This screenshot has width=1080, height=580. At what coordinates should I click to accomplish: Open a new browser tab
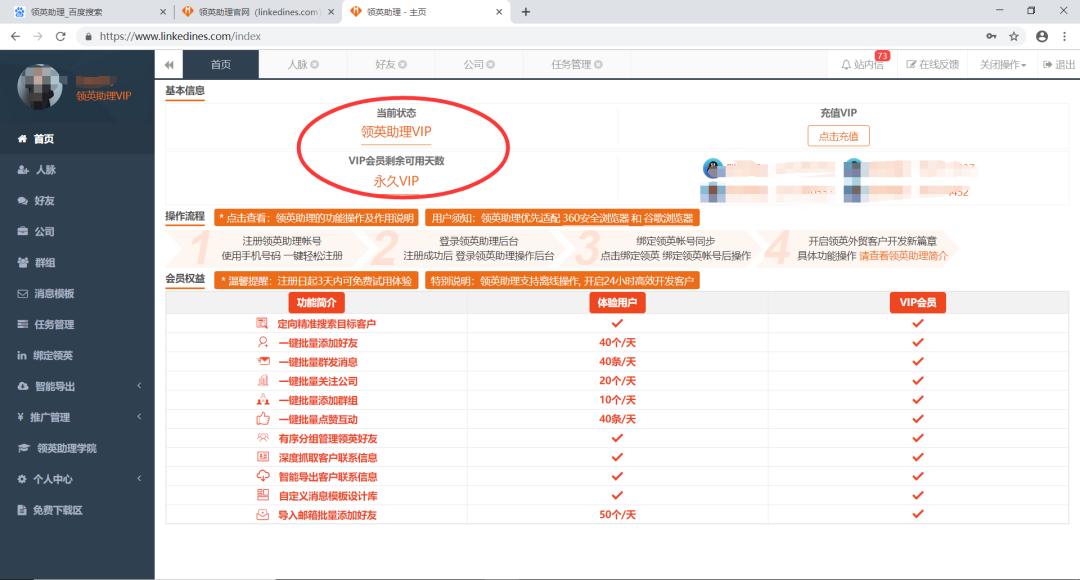tap(526, 12)
